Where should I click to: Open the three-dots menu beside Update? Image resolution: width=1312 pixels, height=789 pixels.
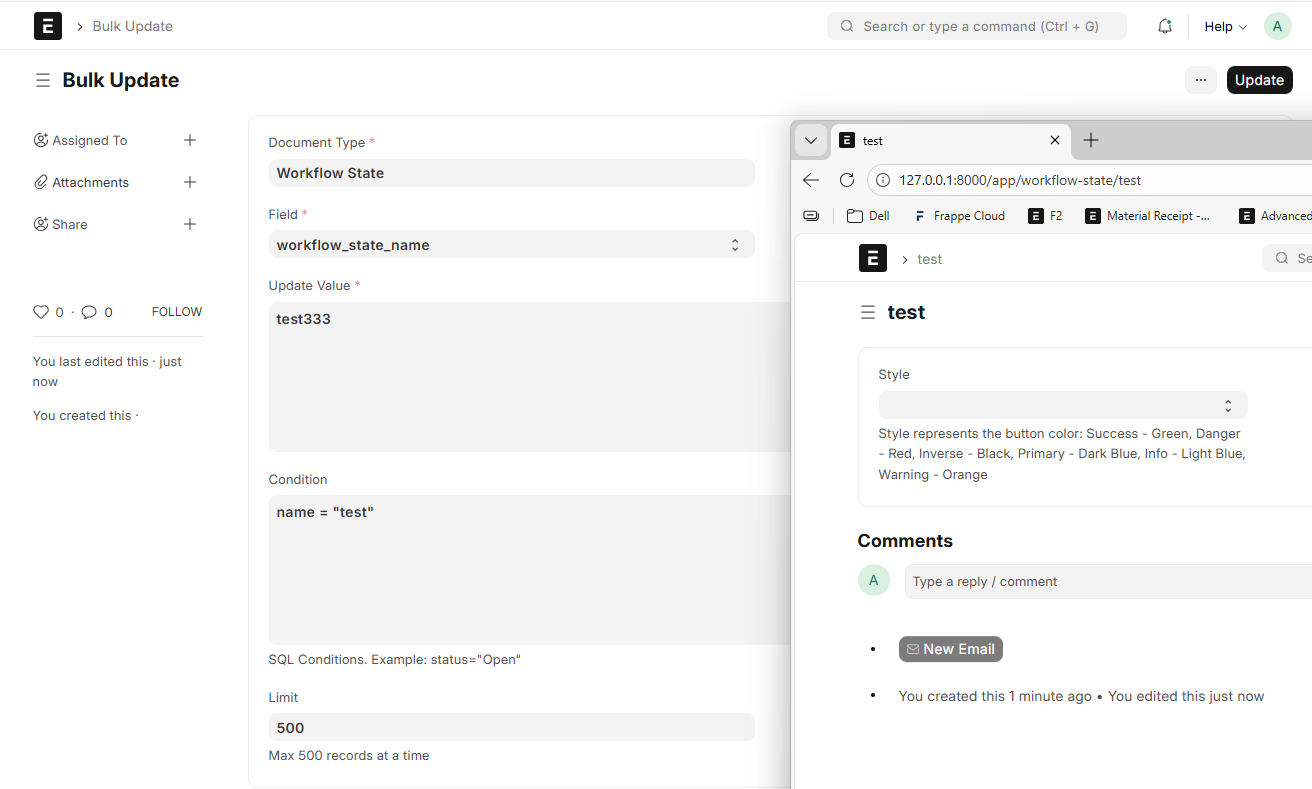pyautogui.click(x=1201, y=80)
